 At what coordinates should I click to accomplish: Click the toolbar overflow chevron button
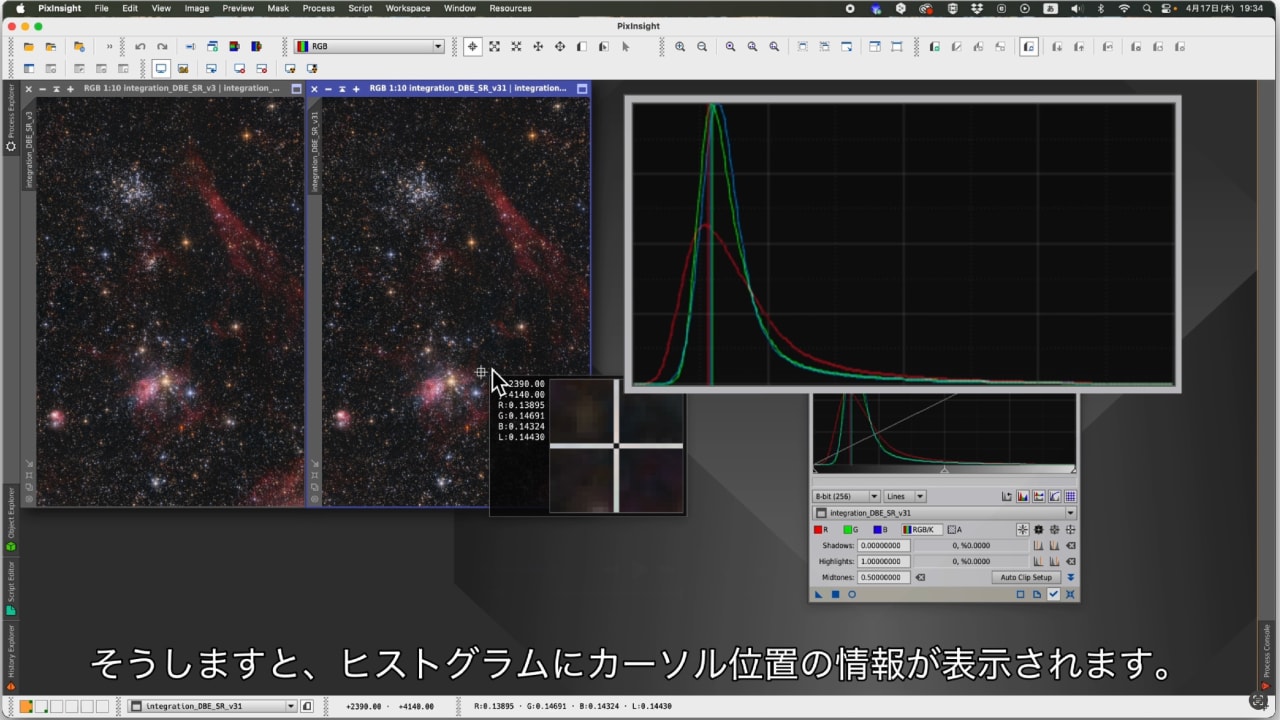(x=109, y=47)
